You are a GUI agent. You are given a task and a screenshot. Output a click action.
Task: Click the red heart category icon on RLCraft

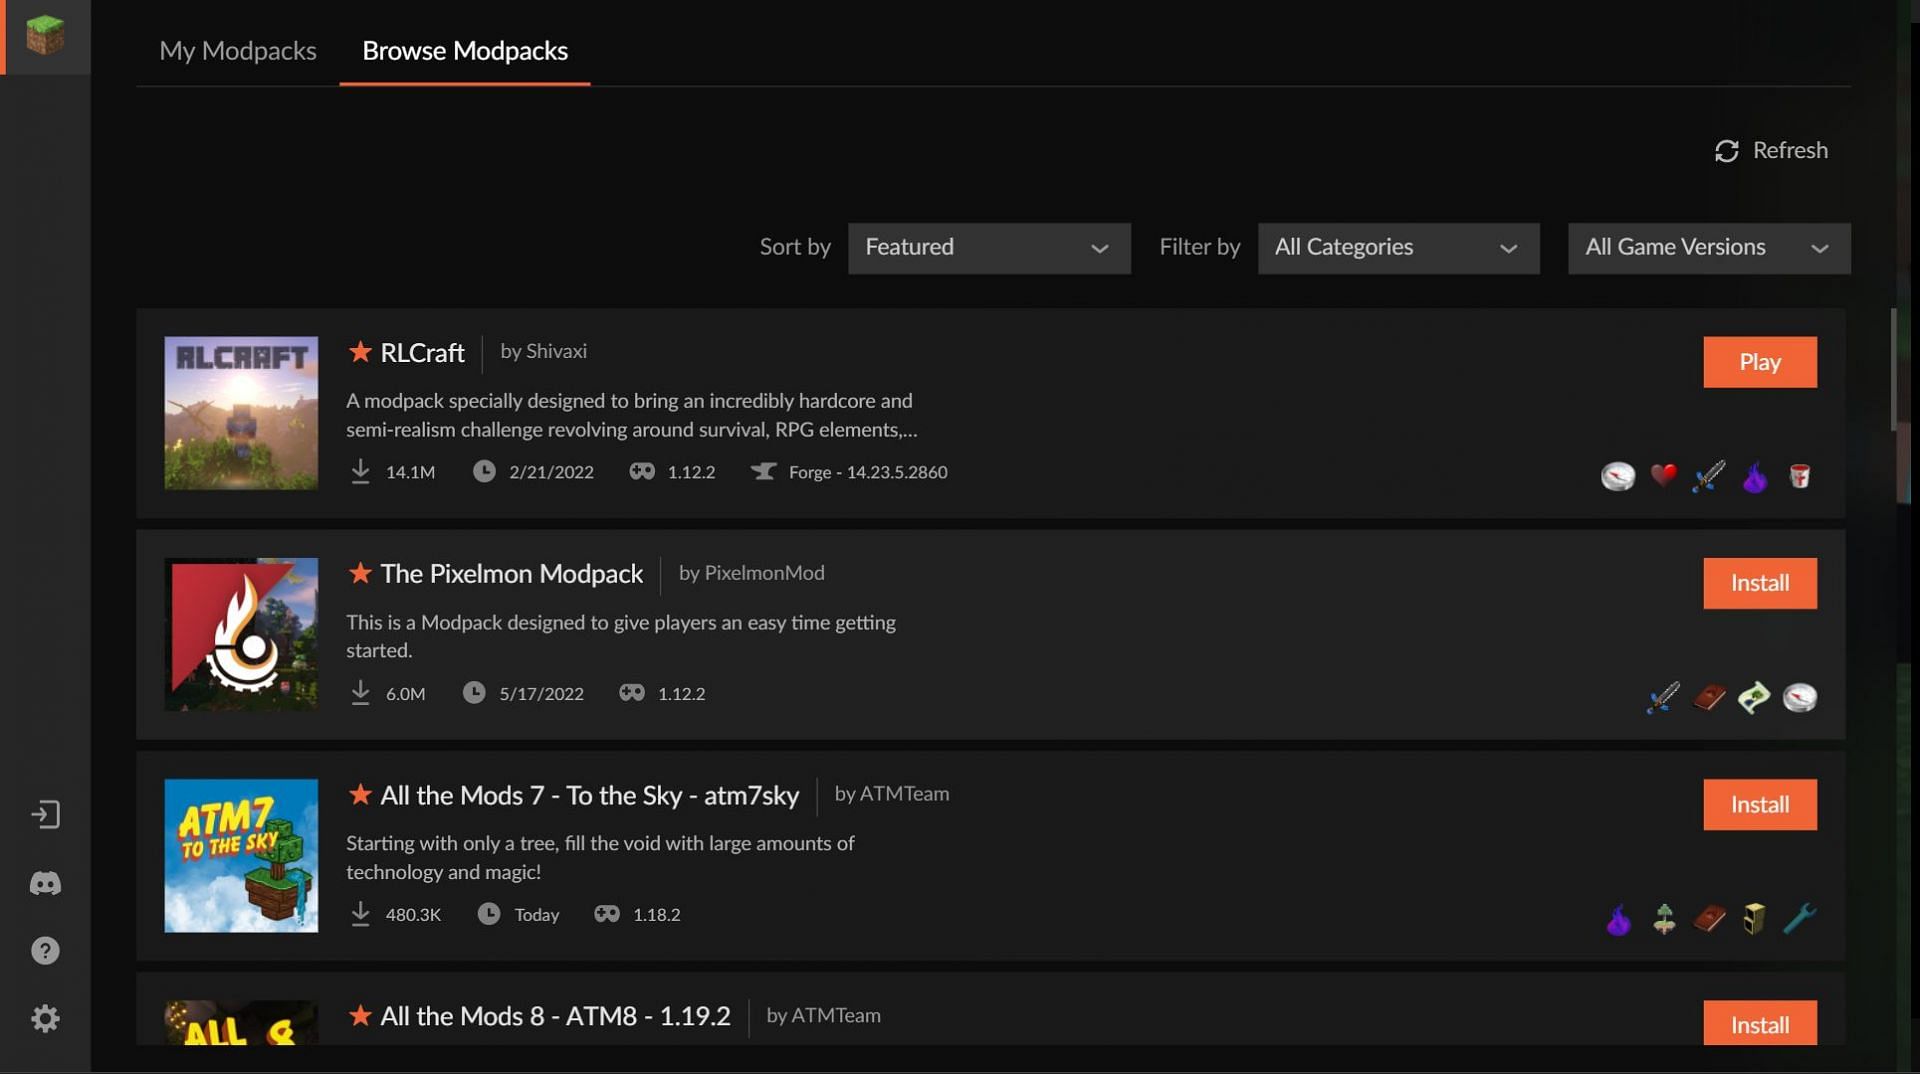1664,476
